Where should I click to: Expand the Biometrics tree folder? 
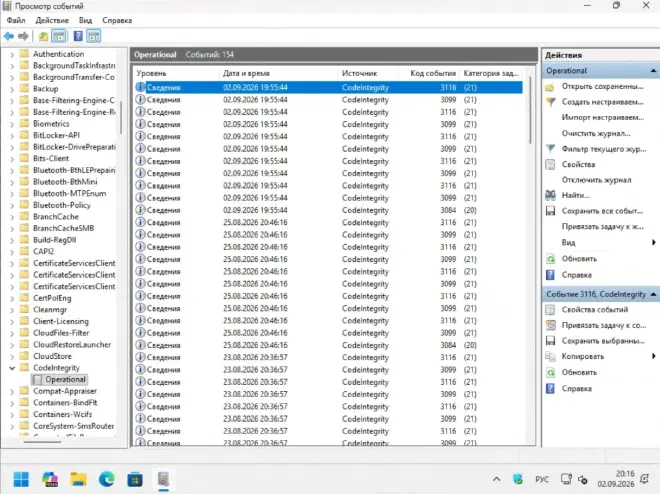12,124
